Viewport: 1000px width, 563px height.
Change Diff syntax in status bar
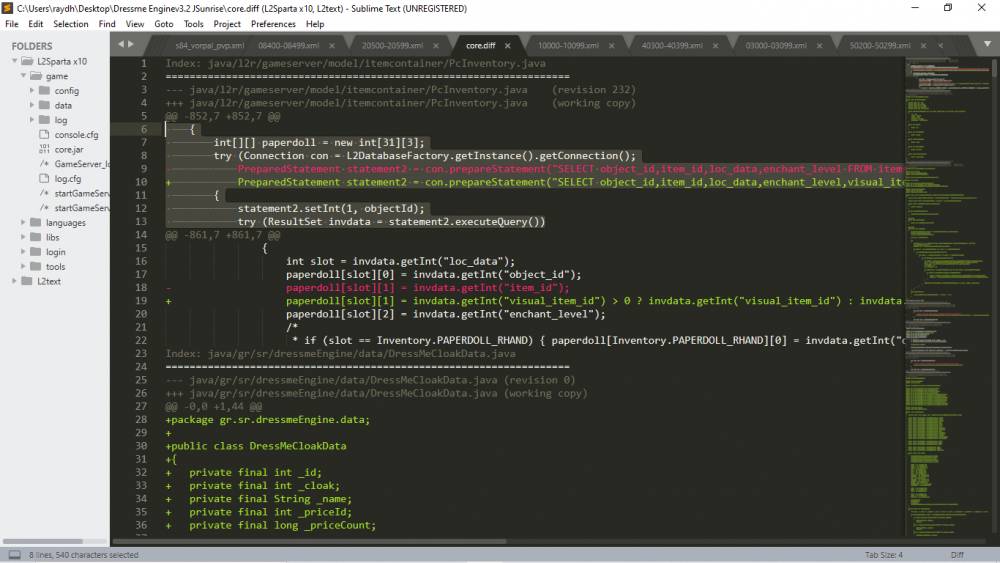956,555
